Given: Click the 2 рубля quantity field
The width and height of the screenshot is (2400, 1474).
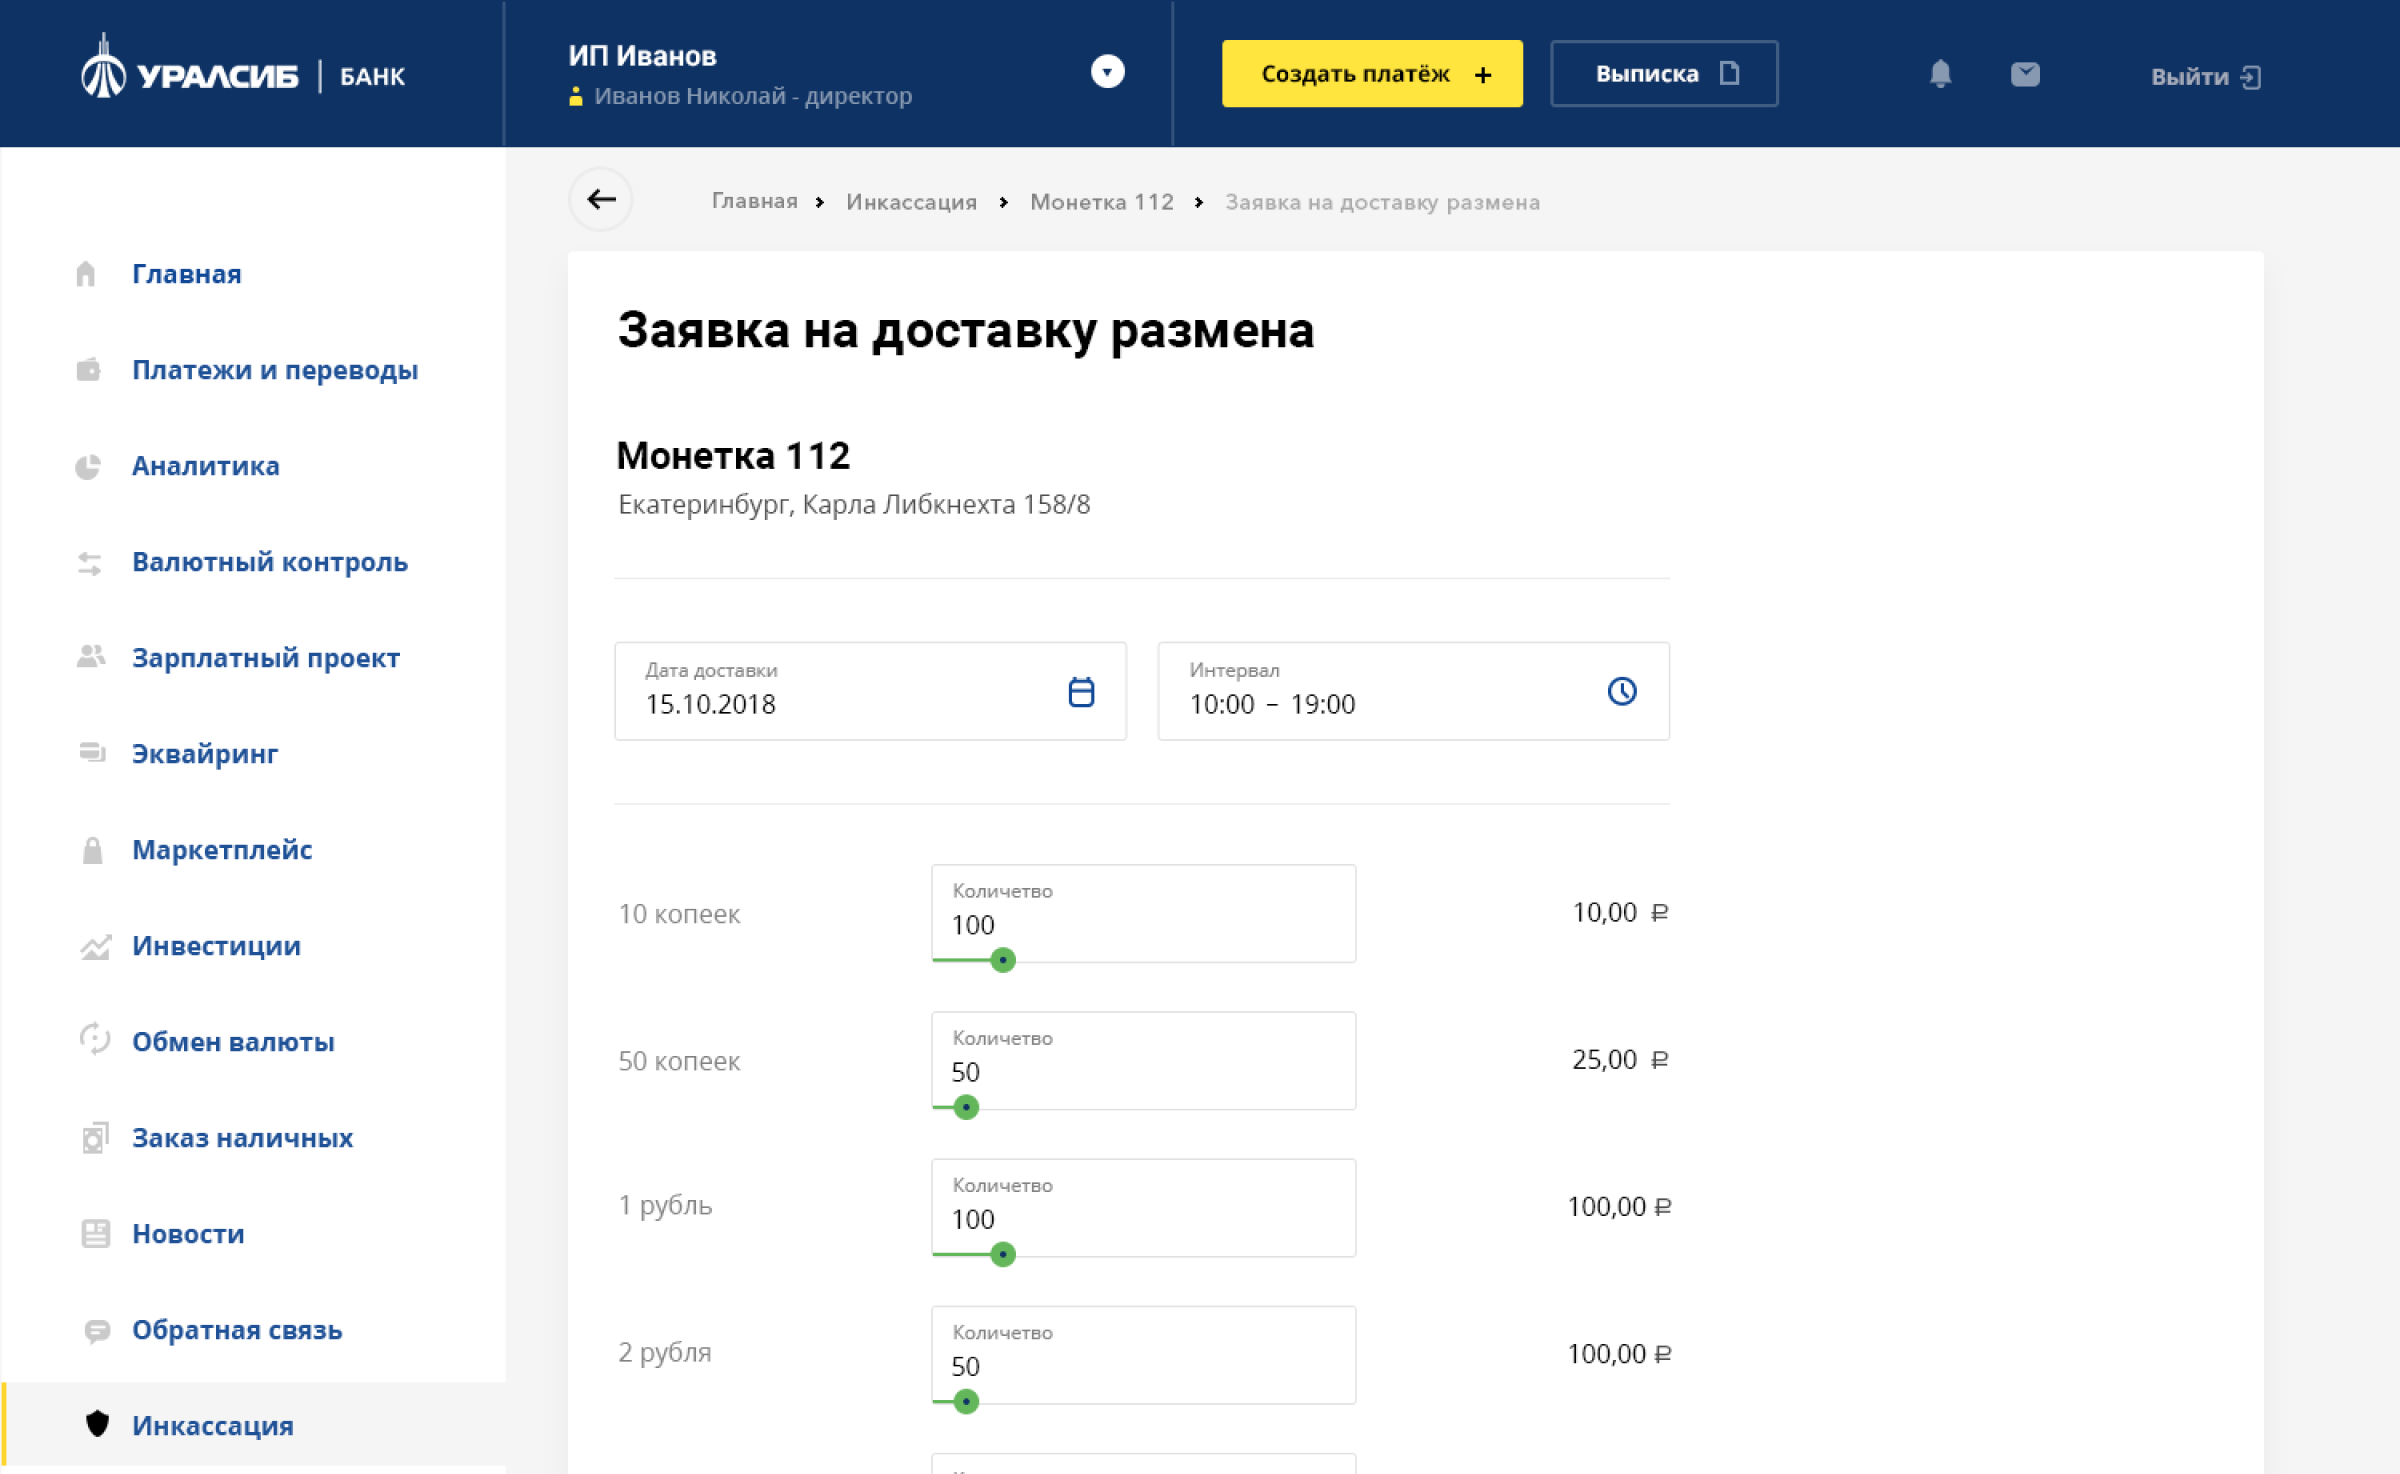Looking at the screenshot, I should (x=1143, y=1354).
